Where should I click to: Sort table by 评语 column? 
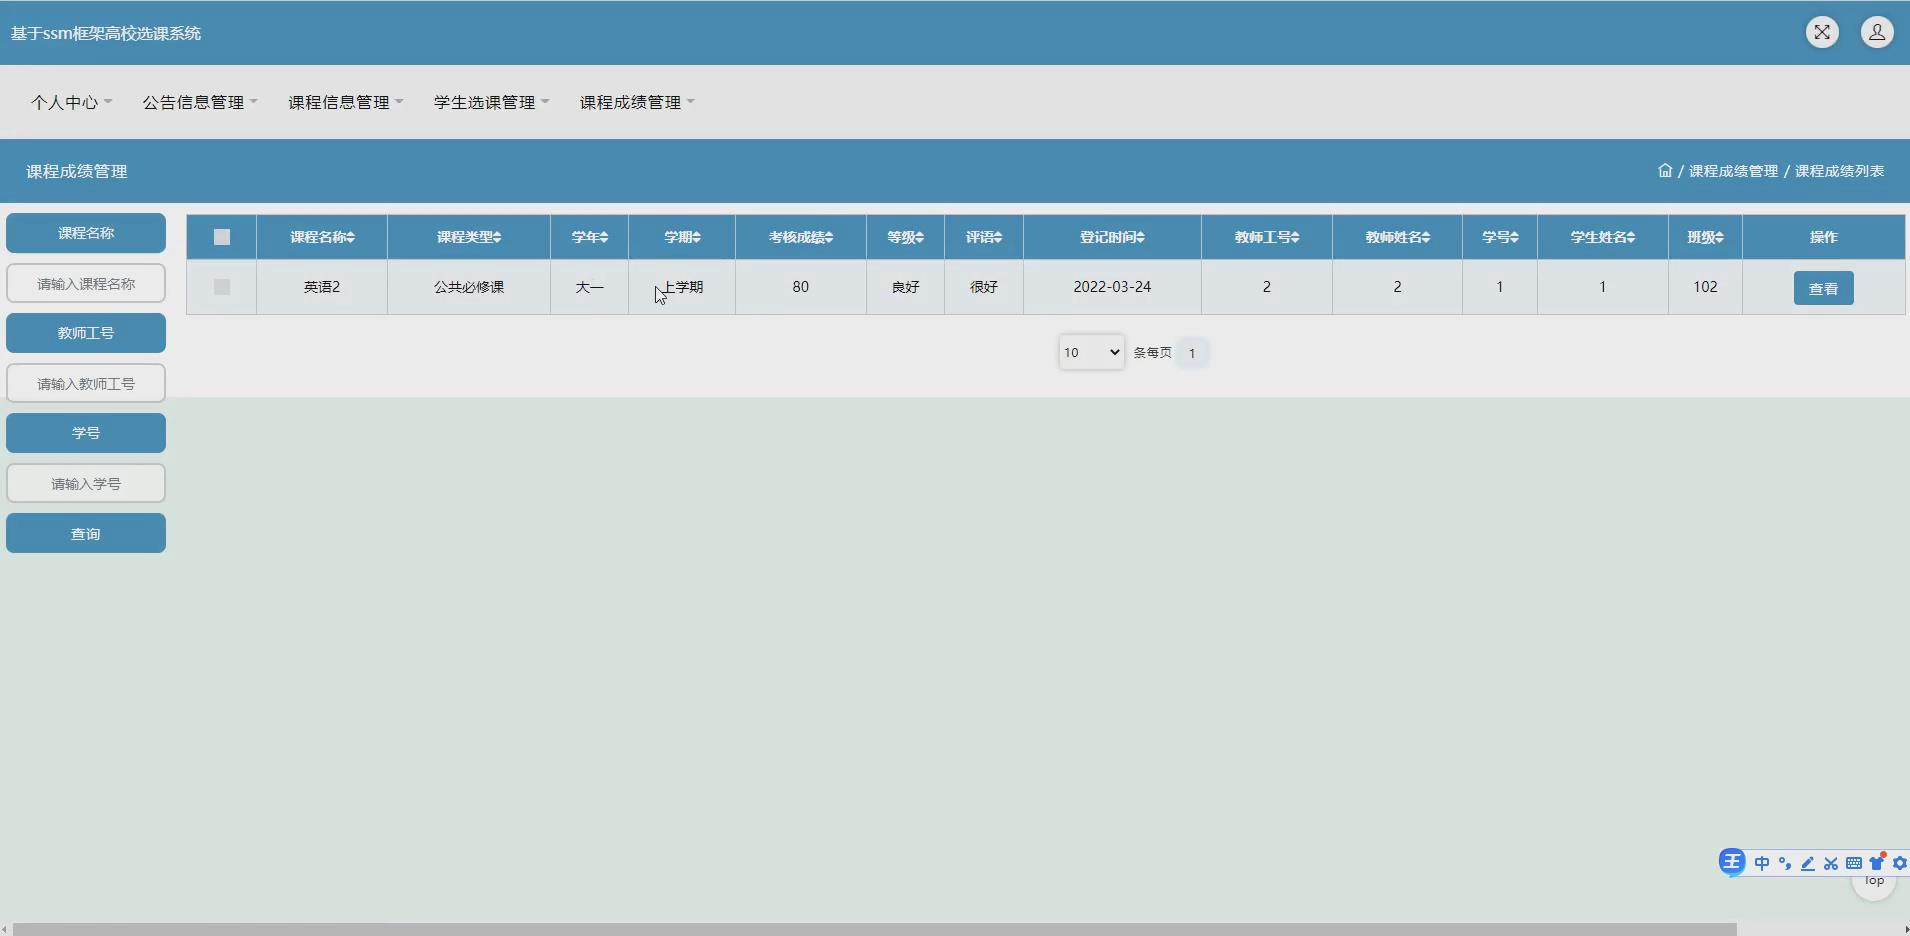(x=984, y=237)
